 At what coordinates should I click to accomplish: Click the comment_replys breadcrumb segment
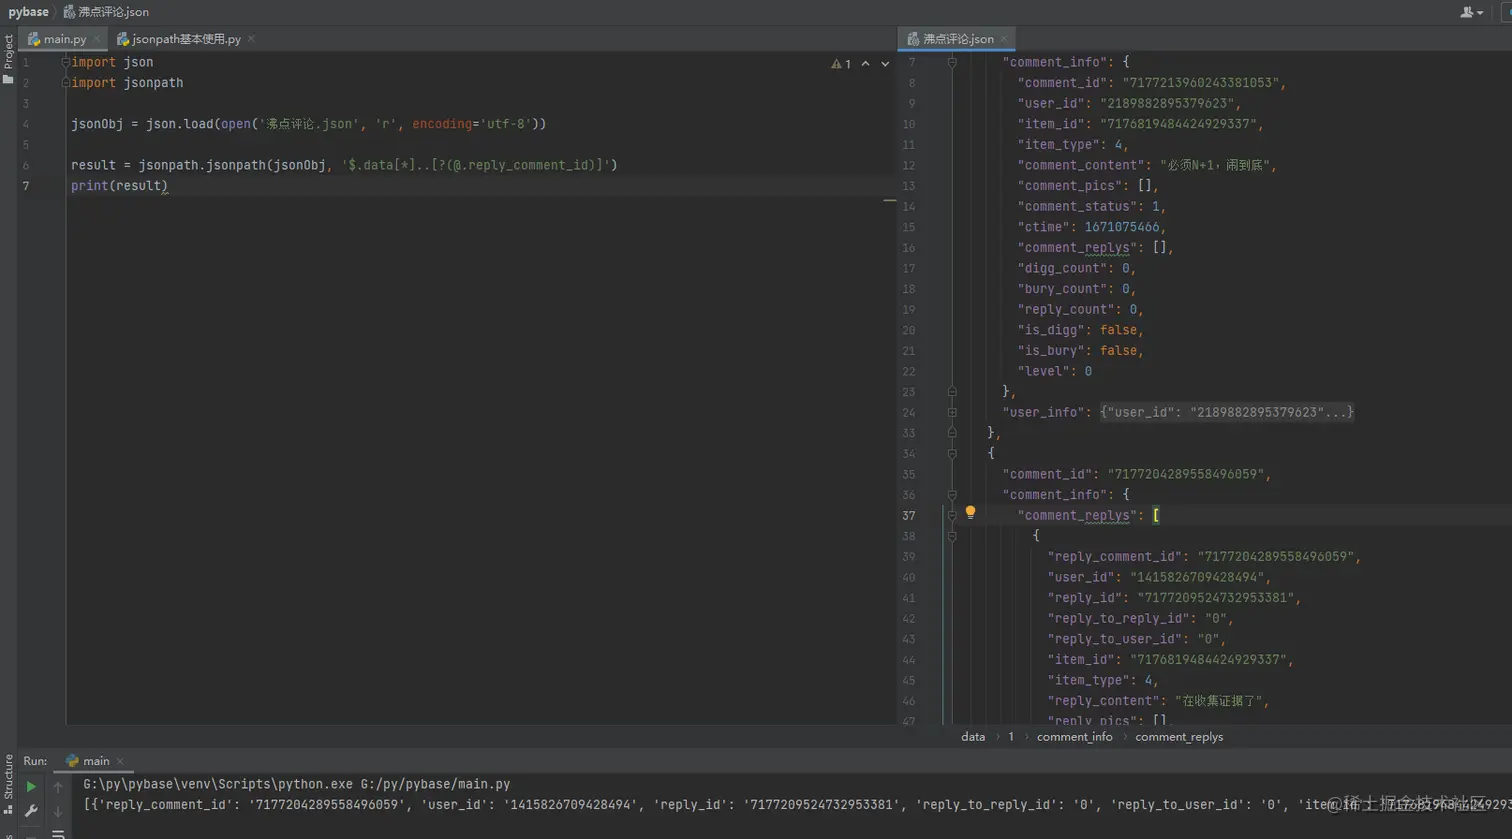click(1179, 737)
